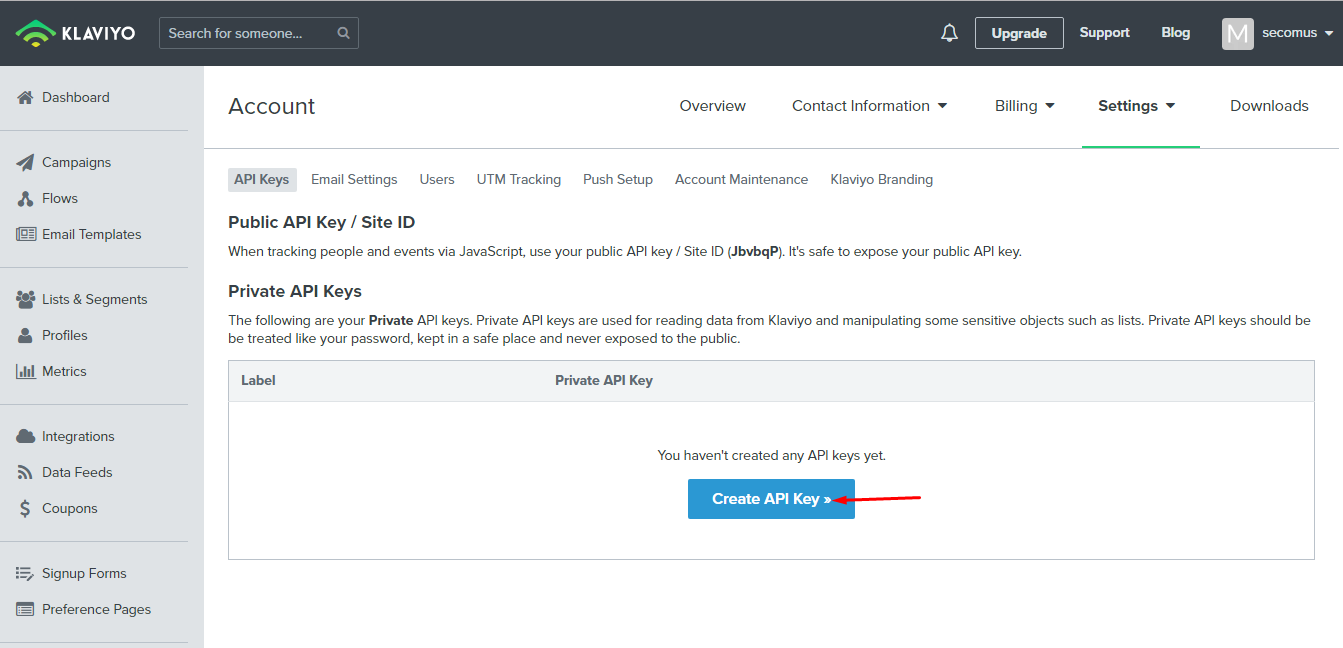
Task: Click 'Public API Key / Site ID' heading
Action: click(x=321, y=222)
